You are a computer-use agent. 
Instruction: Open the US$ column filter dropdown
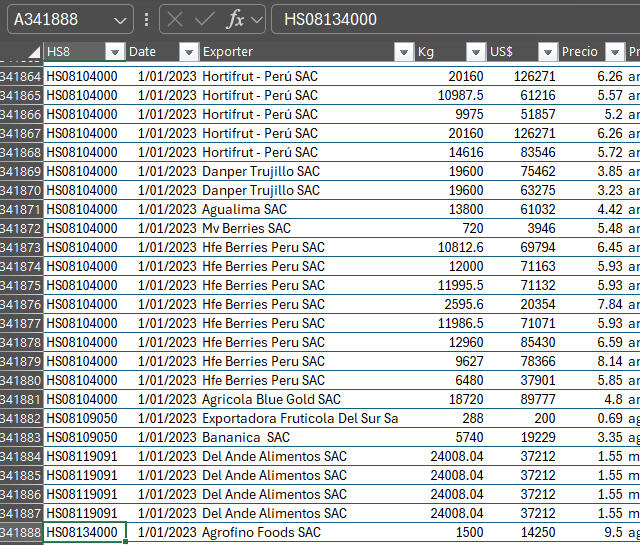(x=548, y=52)
